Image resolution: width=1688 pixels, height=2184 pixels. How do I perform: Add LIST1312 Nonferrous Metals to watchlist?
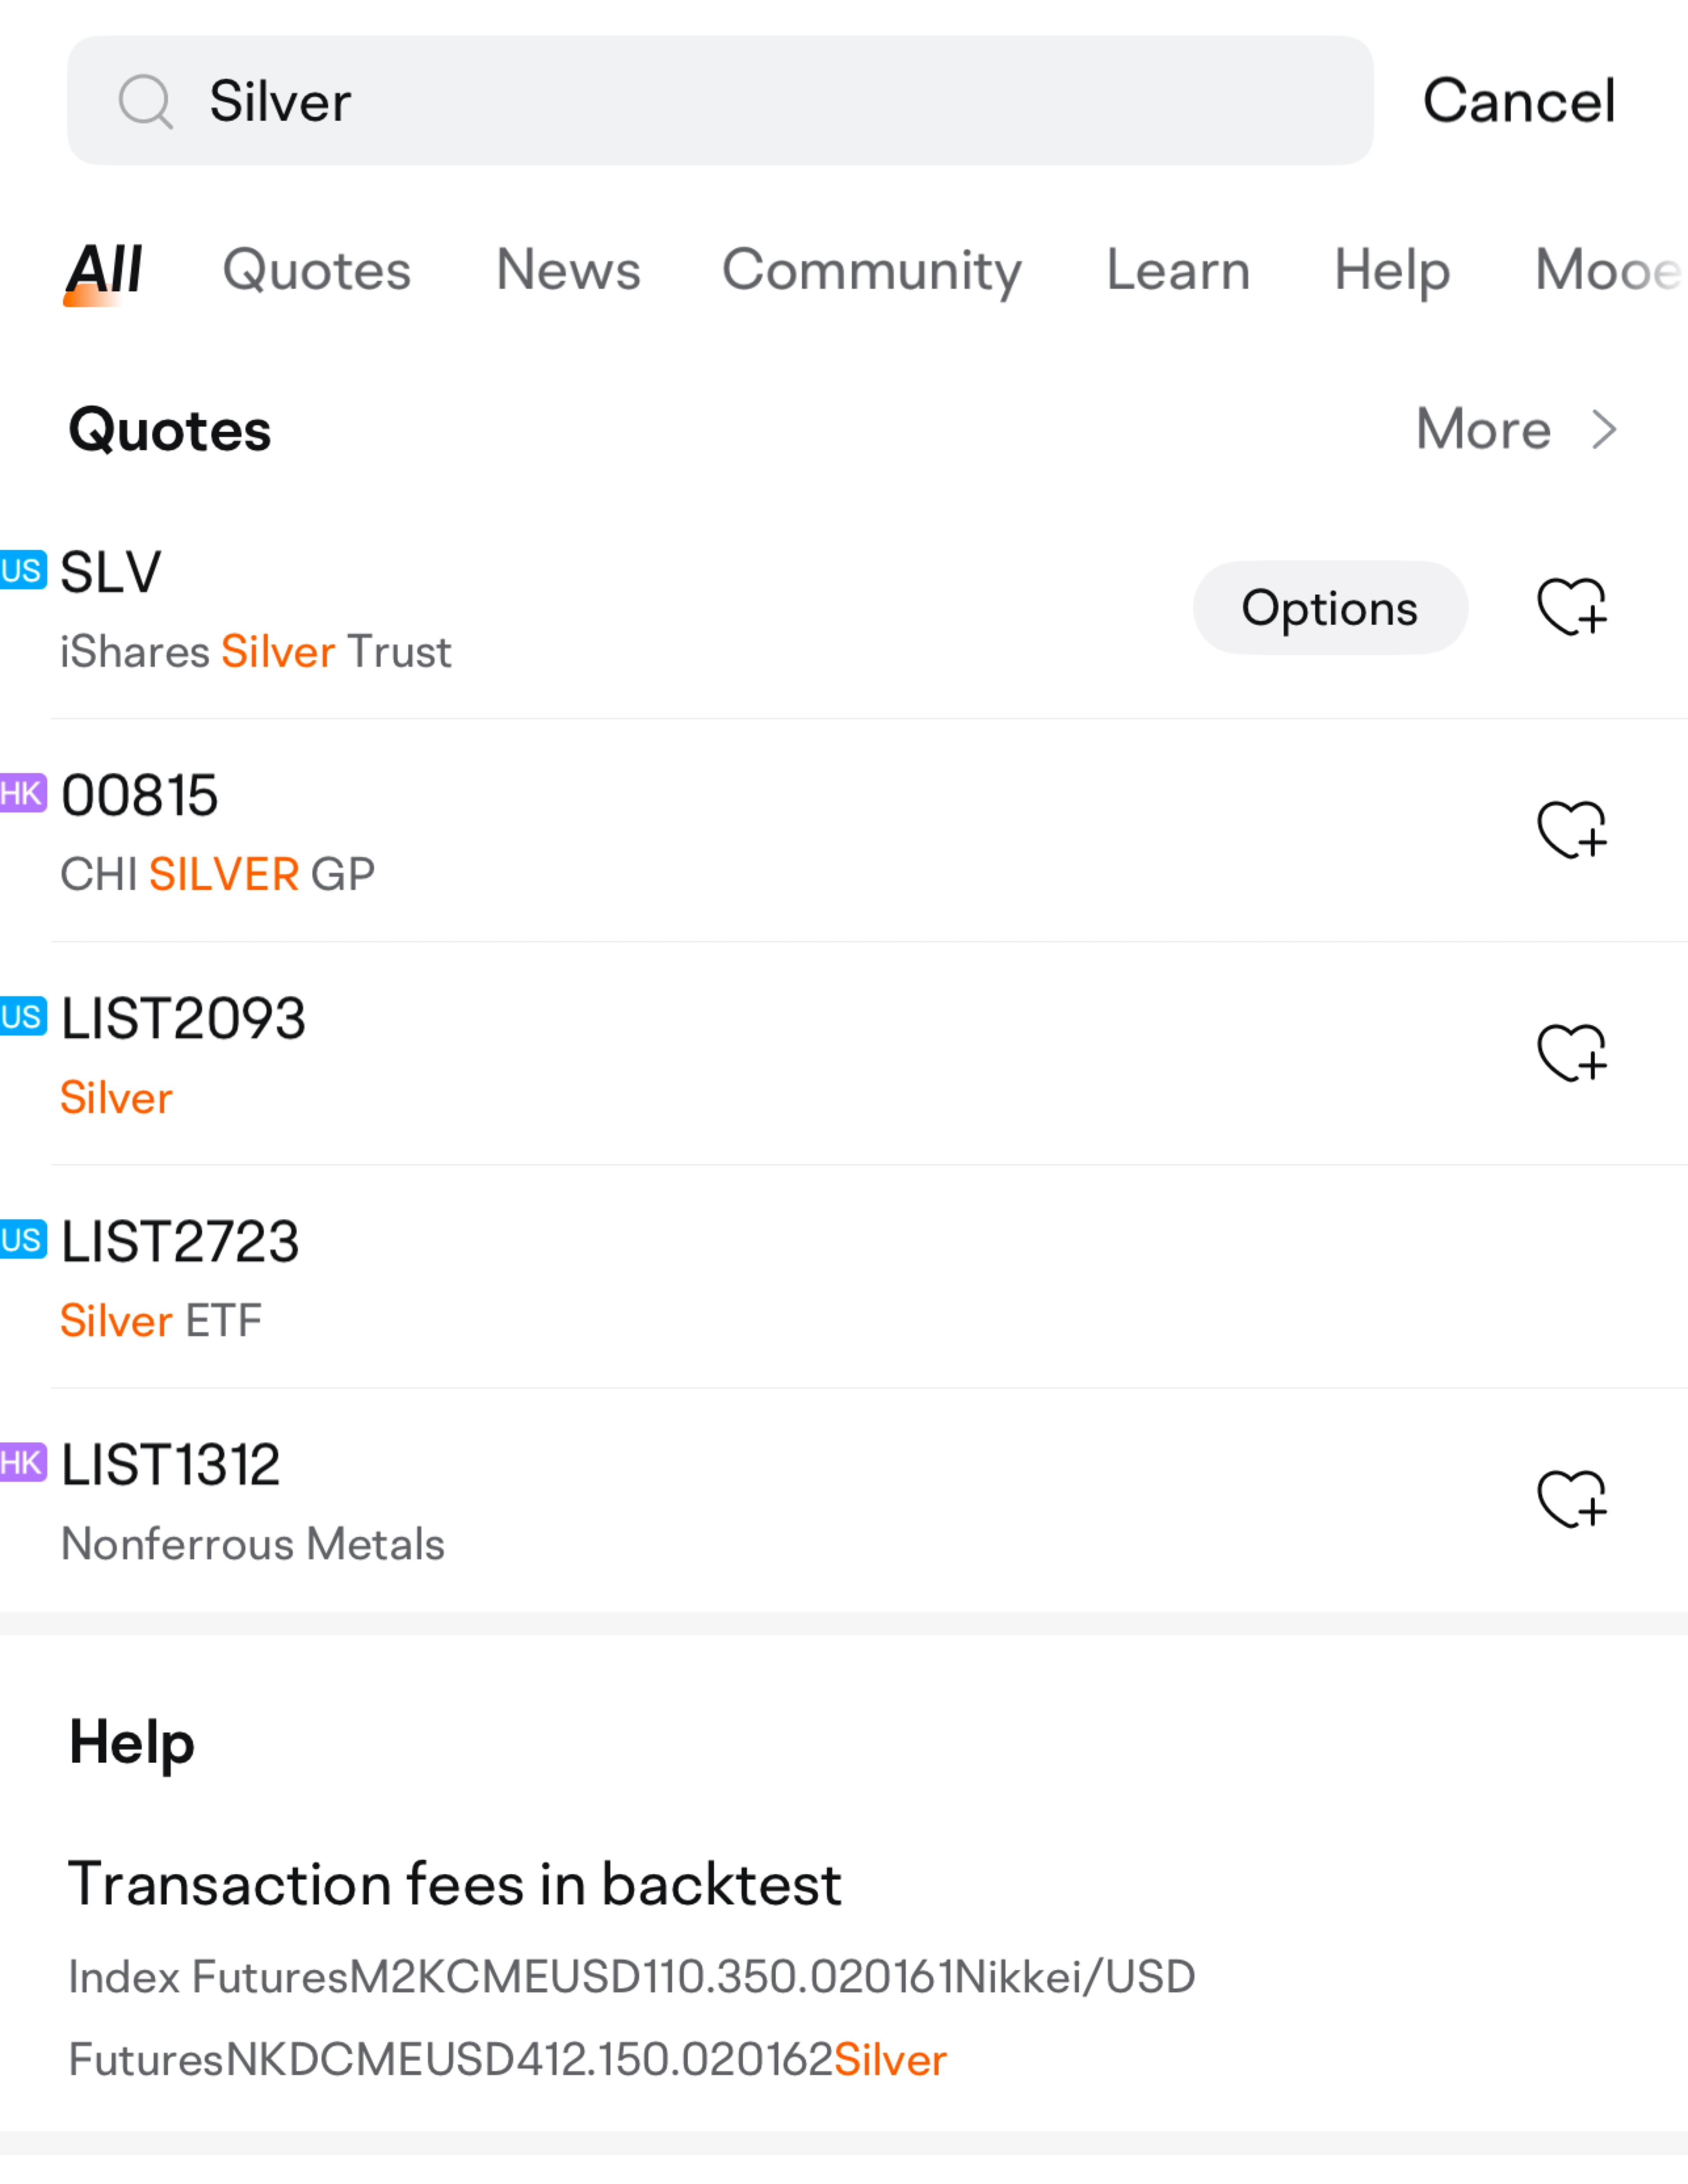[x=1571, y=1499]
